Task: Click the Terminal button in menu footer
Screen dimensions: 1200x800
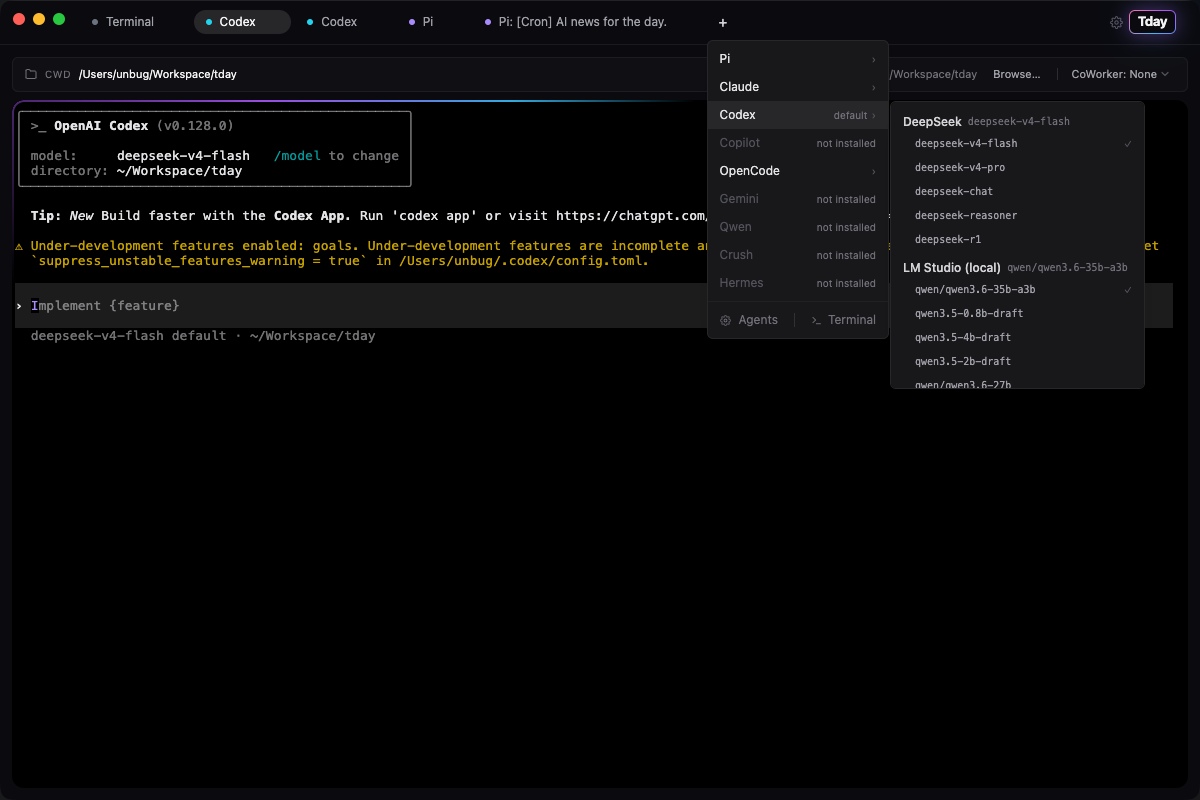Action: coord(843,320)
